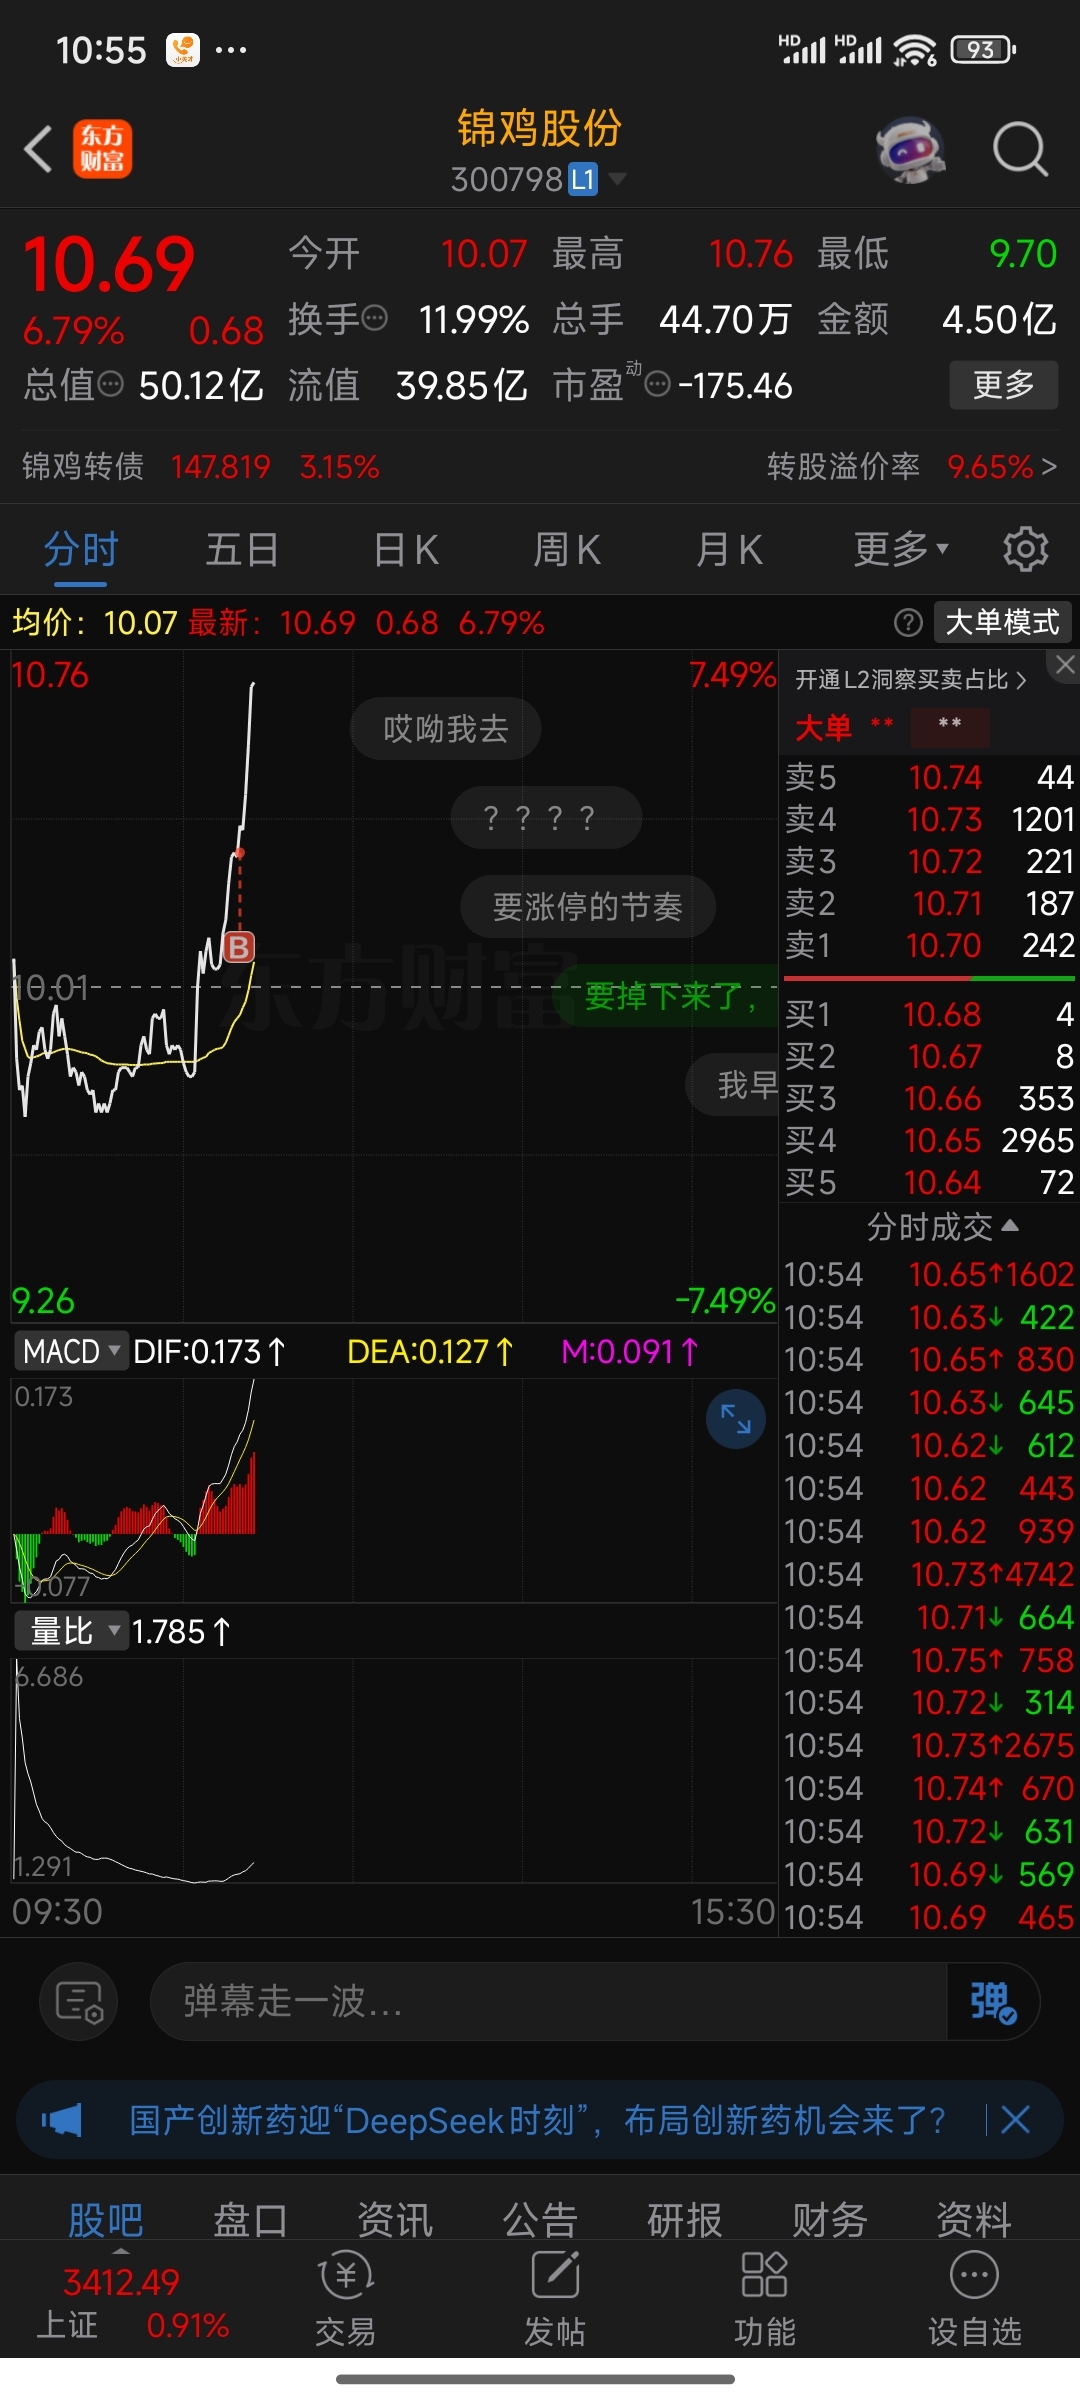Dismiss the 创新药 announcement banner
This screenshot has width=1080, height=2400.
coord(1016,2119)
